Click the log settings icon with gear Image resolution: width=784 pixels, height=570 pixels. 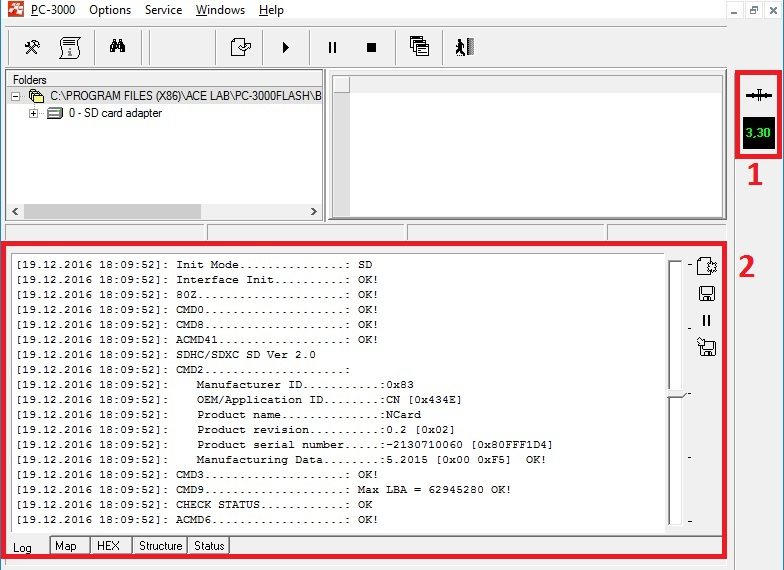(x=706, y=266)
